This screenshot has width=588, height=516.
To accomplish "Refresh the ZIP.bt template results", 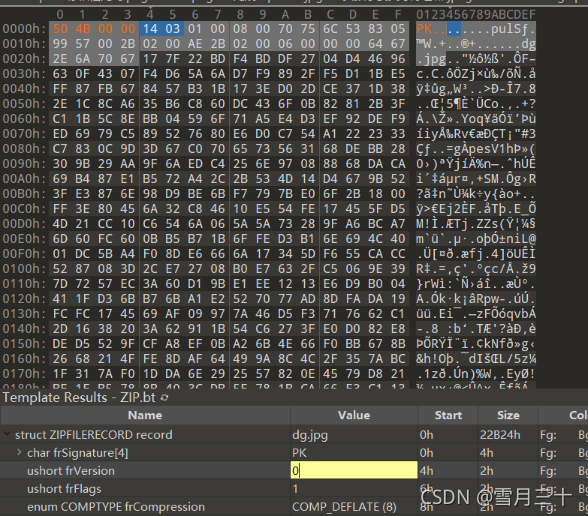I will click(164, 398).
